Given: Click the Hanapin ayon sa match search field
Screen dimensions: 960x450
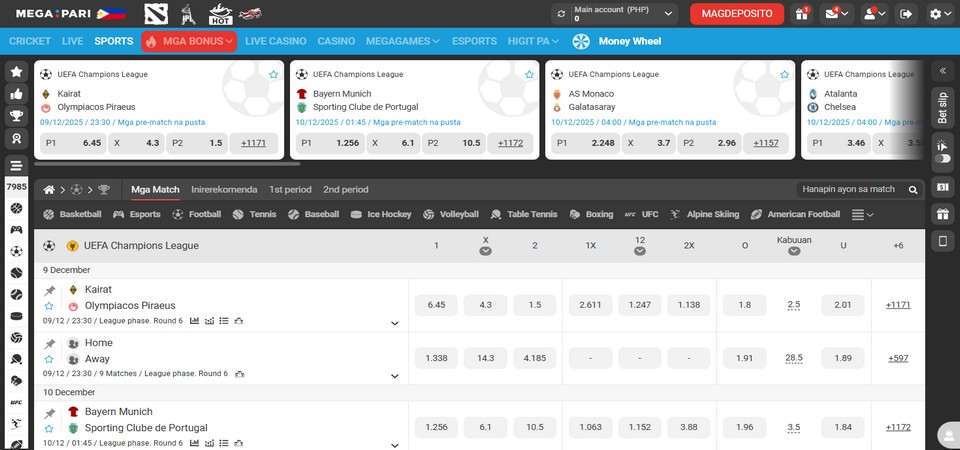Looking at the screenshot, I should click(x=848, y=190).
